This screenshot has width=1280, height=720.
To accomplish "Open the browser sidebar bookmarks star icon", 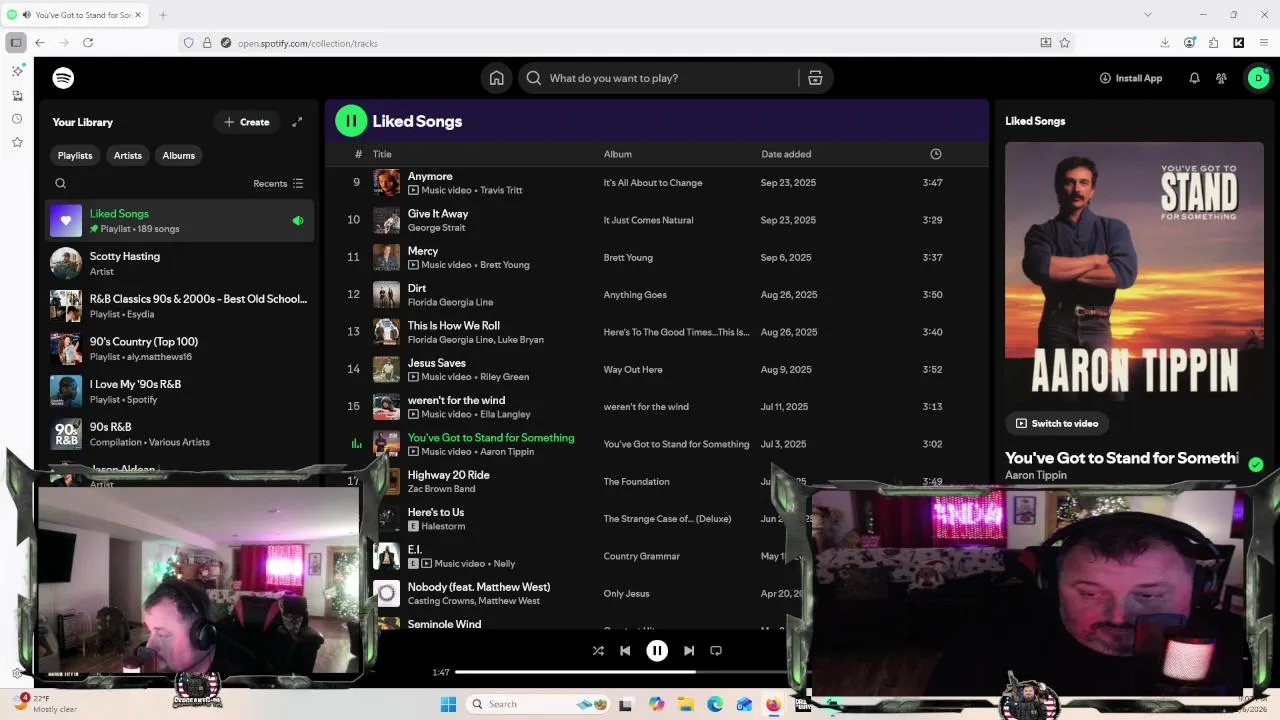I will pos(17,143).
